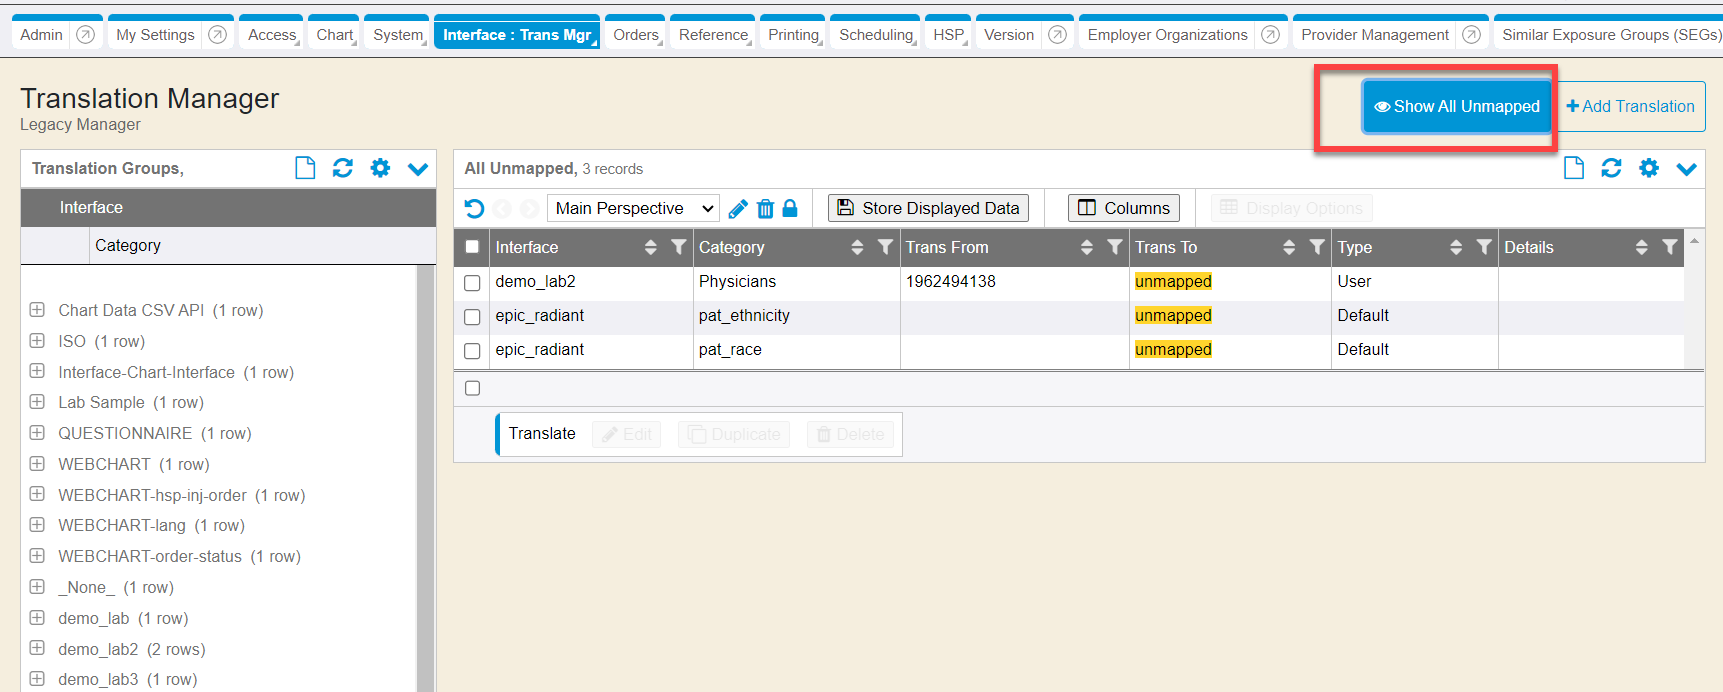Viewport: 1723px width, 692px height.
Task: Collapse the All Unmapped panel chevron
Action: pos(1686,168)
